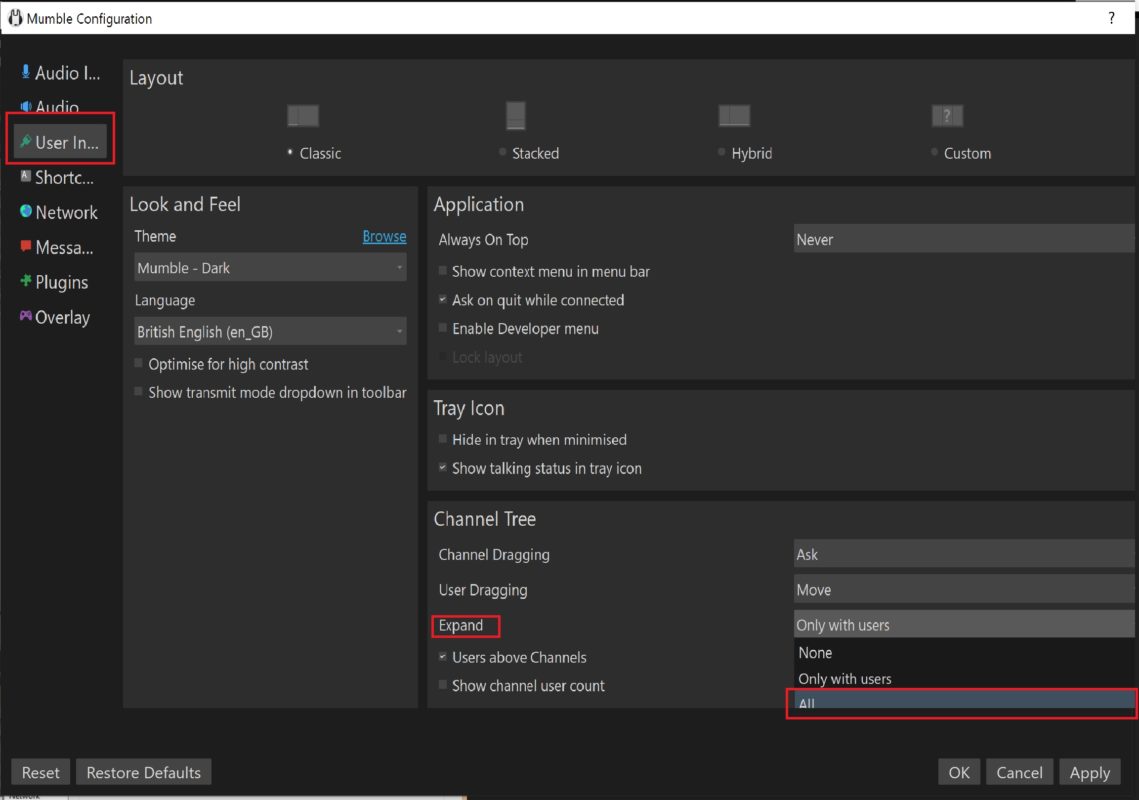Click the Browse theme link

pos(384,236)
